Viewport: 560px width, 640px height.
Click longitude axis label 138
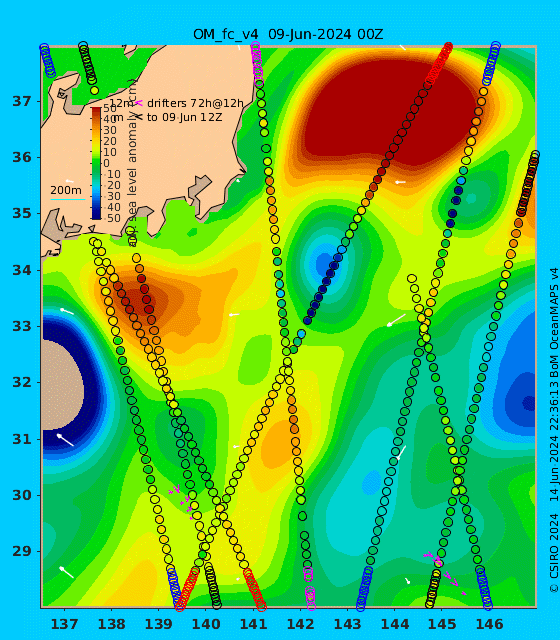(x=111, y=624)
